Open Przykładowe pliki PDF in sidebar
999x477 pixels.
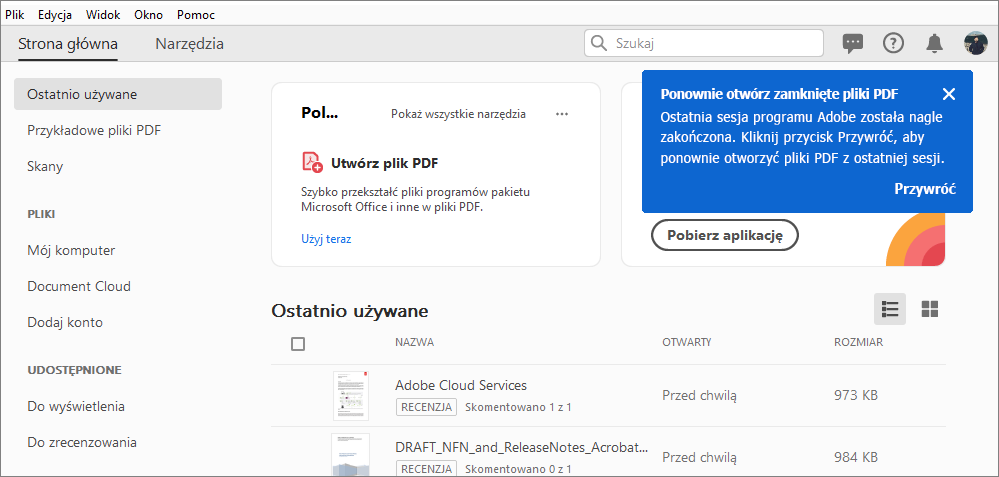94,131
